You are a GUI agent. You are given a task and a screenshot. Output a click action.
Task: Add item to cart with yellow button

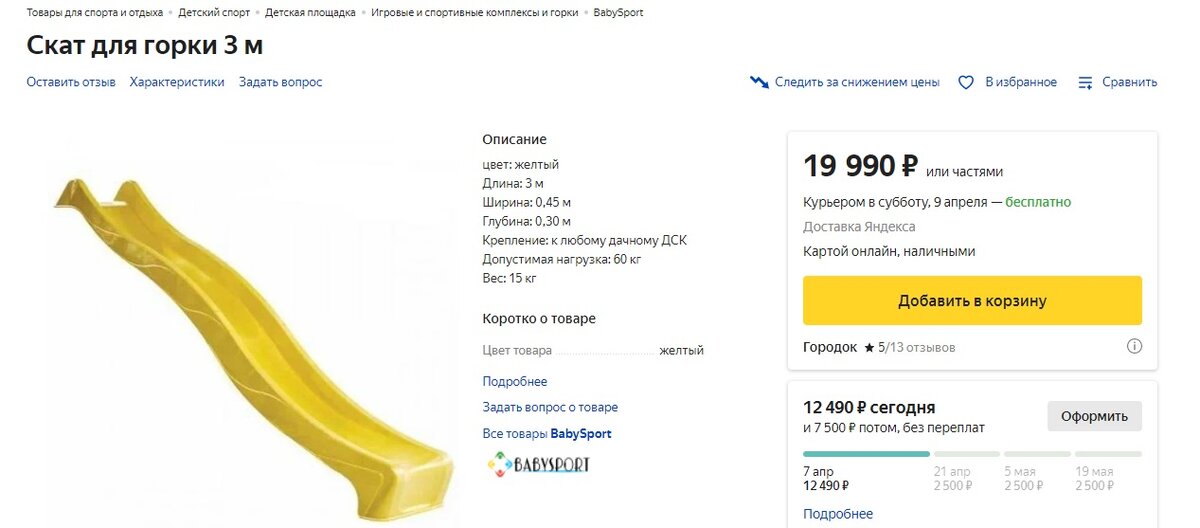(972, 300)
